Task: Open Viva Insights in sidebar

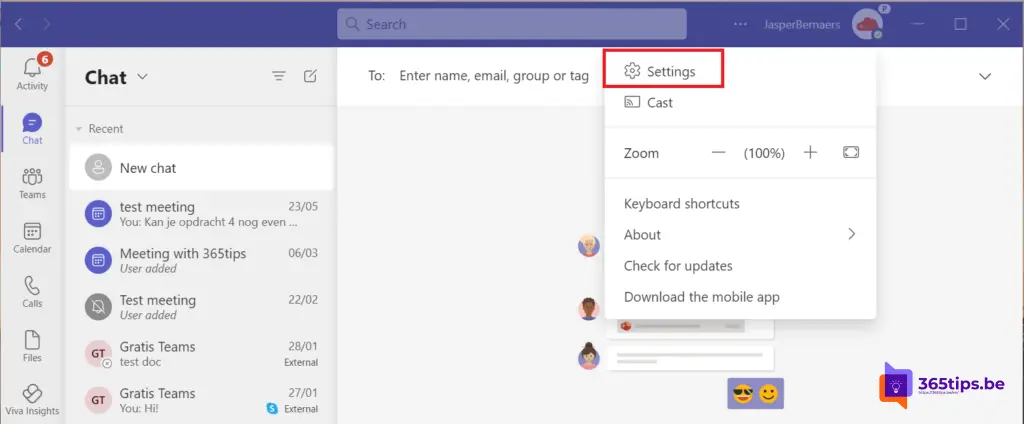Action: (32, 399)
